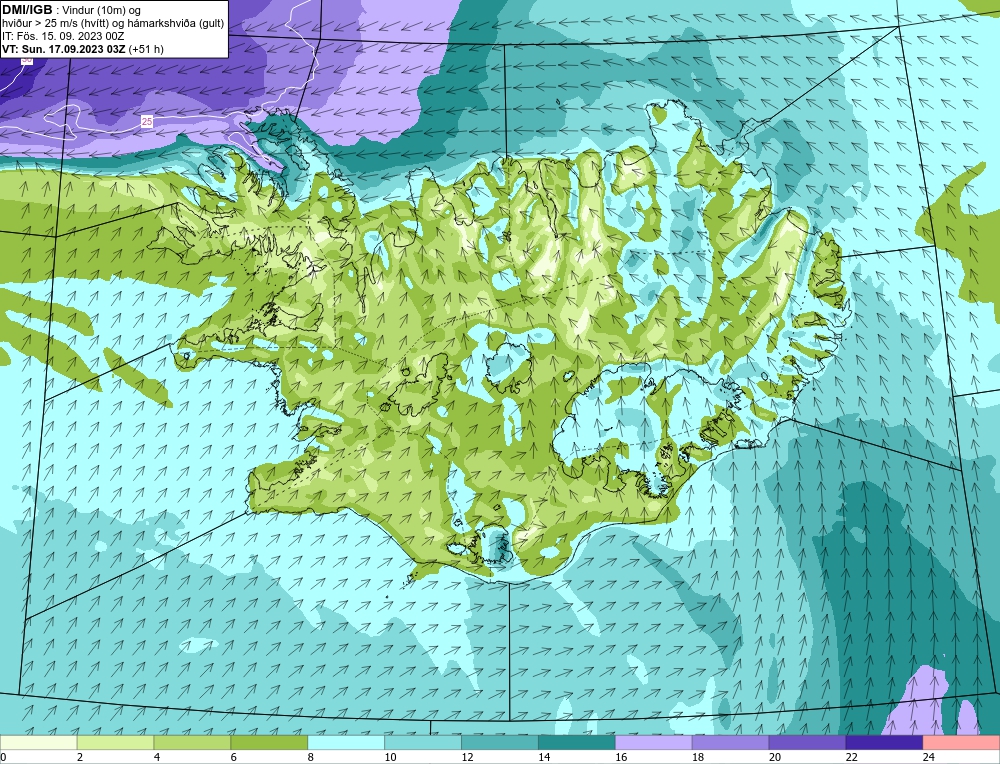Click the 'DMI/IGB' title text
The image size is (1000, 764).
27,10
